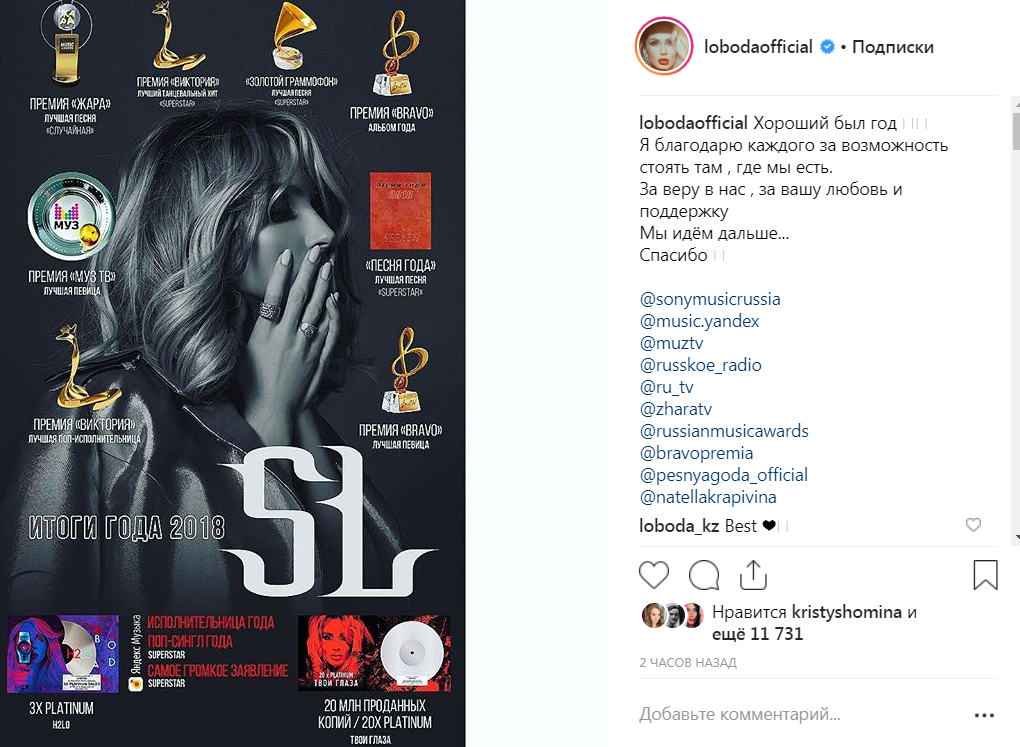The width and height of the screenshot is (1020, 747).
Task: Click the verified badge next to lobodaofficial
Action: 827,47
